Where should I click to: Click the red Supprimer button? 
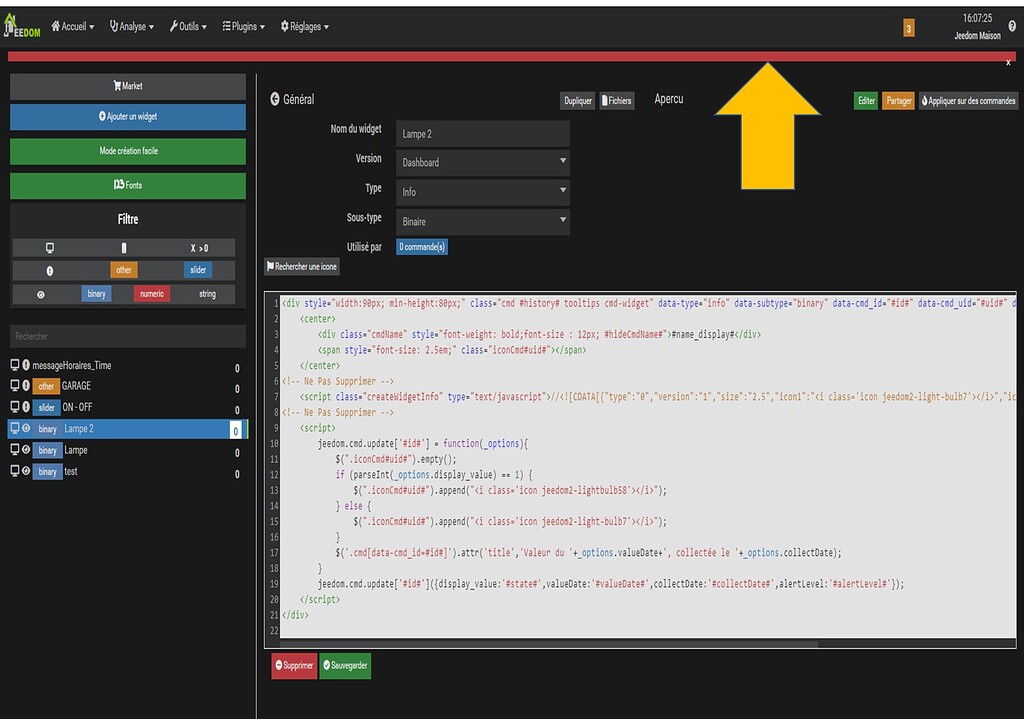click(294, 665)
